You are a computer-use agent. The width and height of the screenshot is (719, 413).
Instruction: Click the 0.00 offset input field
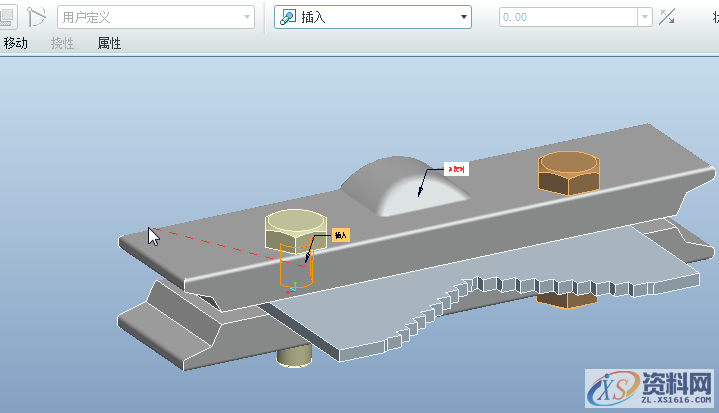tap(567, 17)
